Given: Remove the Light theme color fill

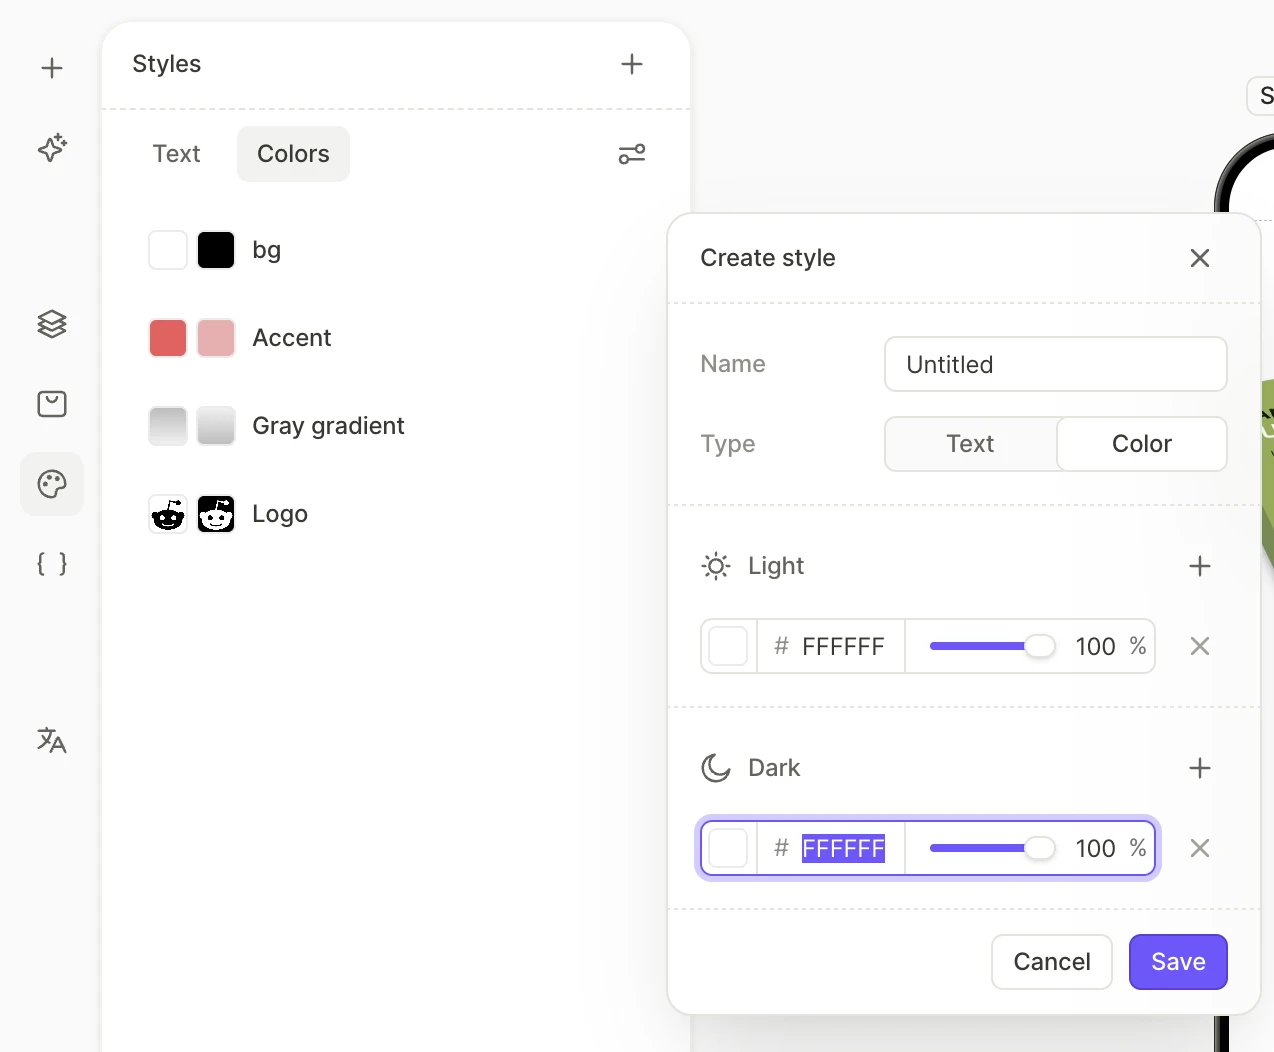Looking at the screenshot, I should tap(1200, 646).
